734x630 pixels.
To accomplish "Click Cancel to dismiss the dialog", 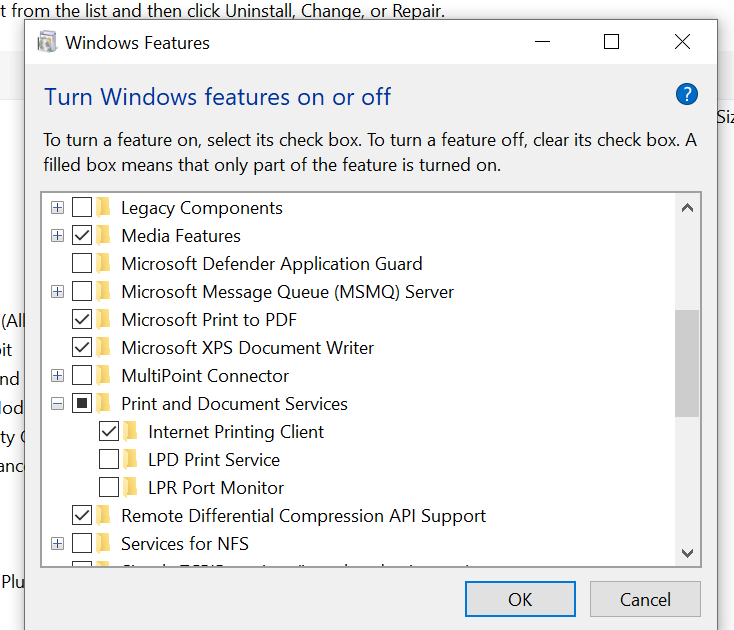I will 645,599.
